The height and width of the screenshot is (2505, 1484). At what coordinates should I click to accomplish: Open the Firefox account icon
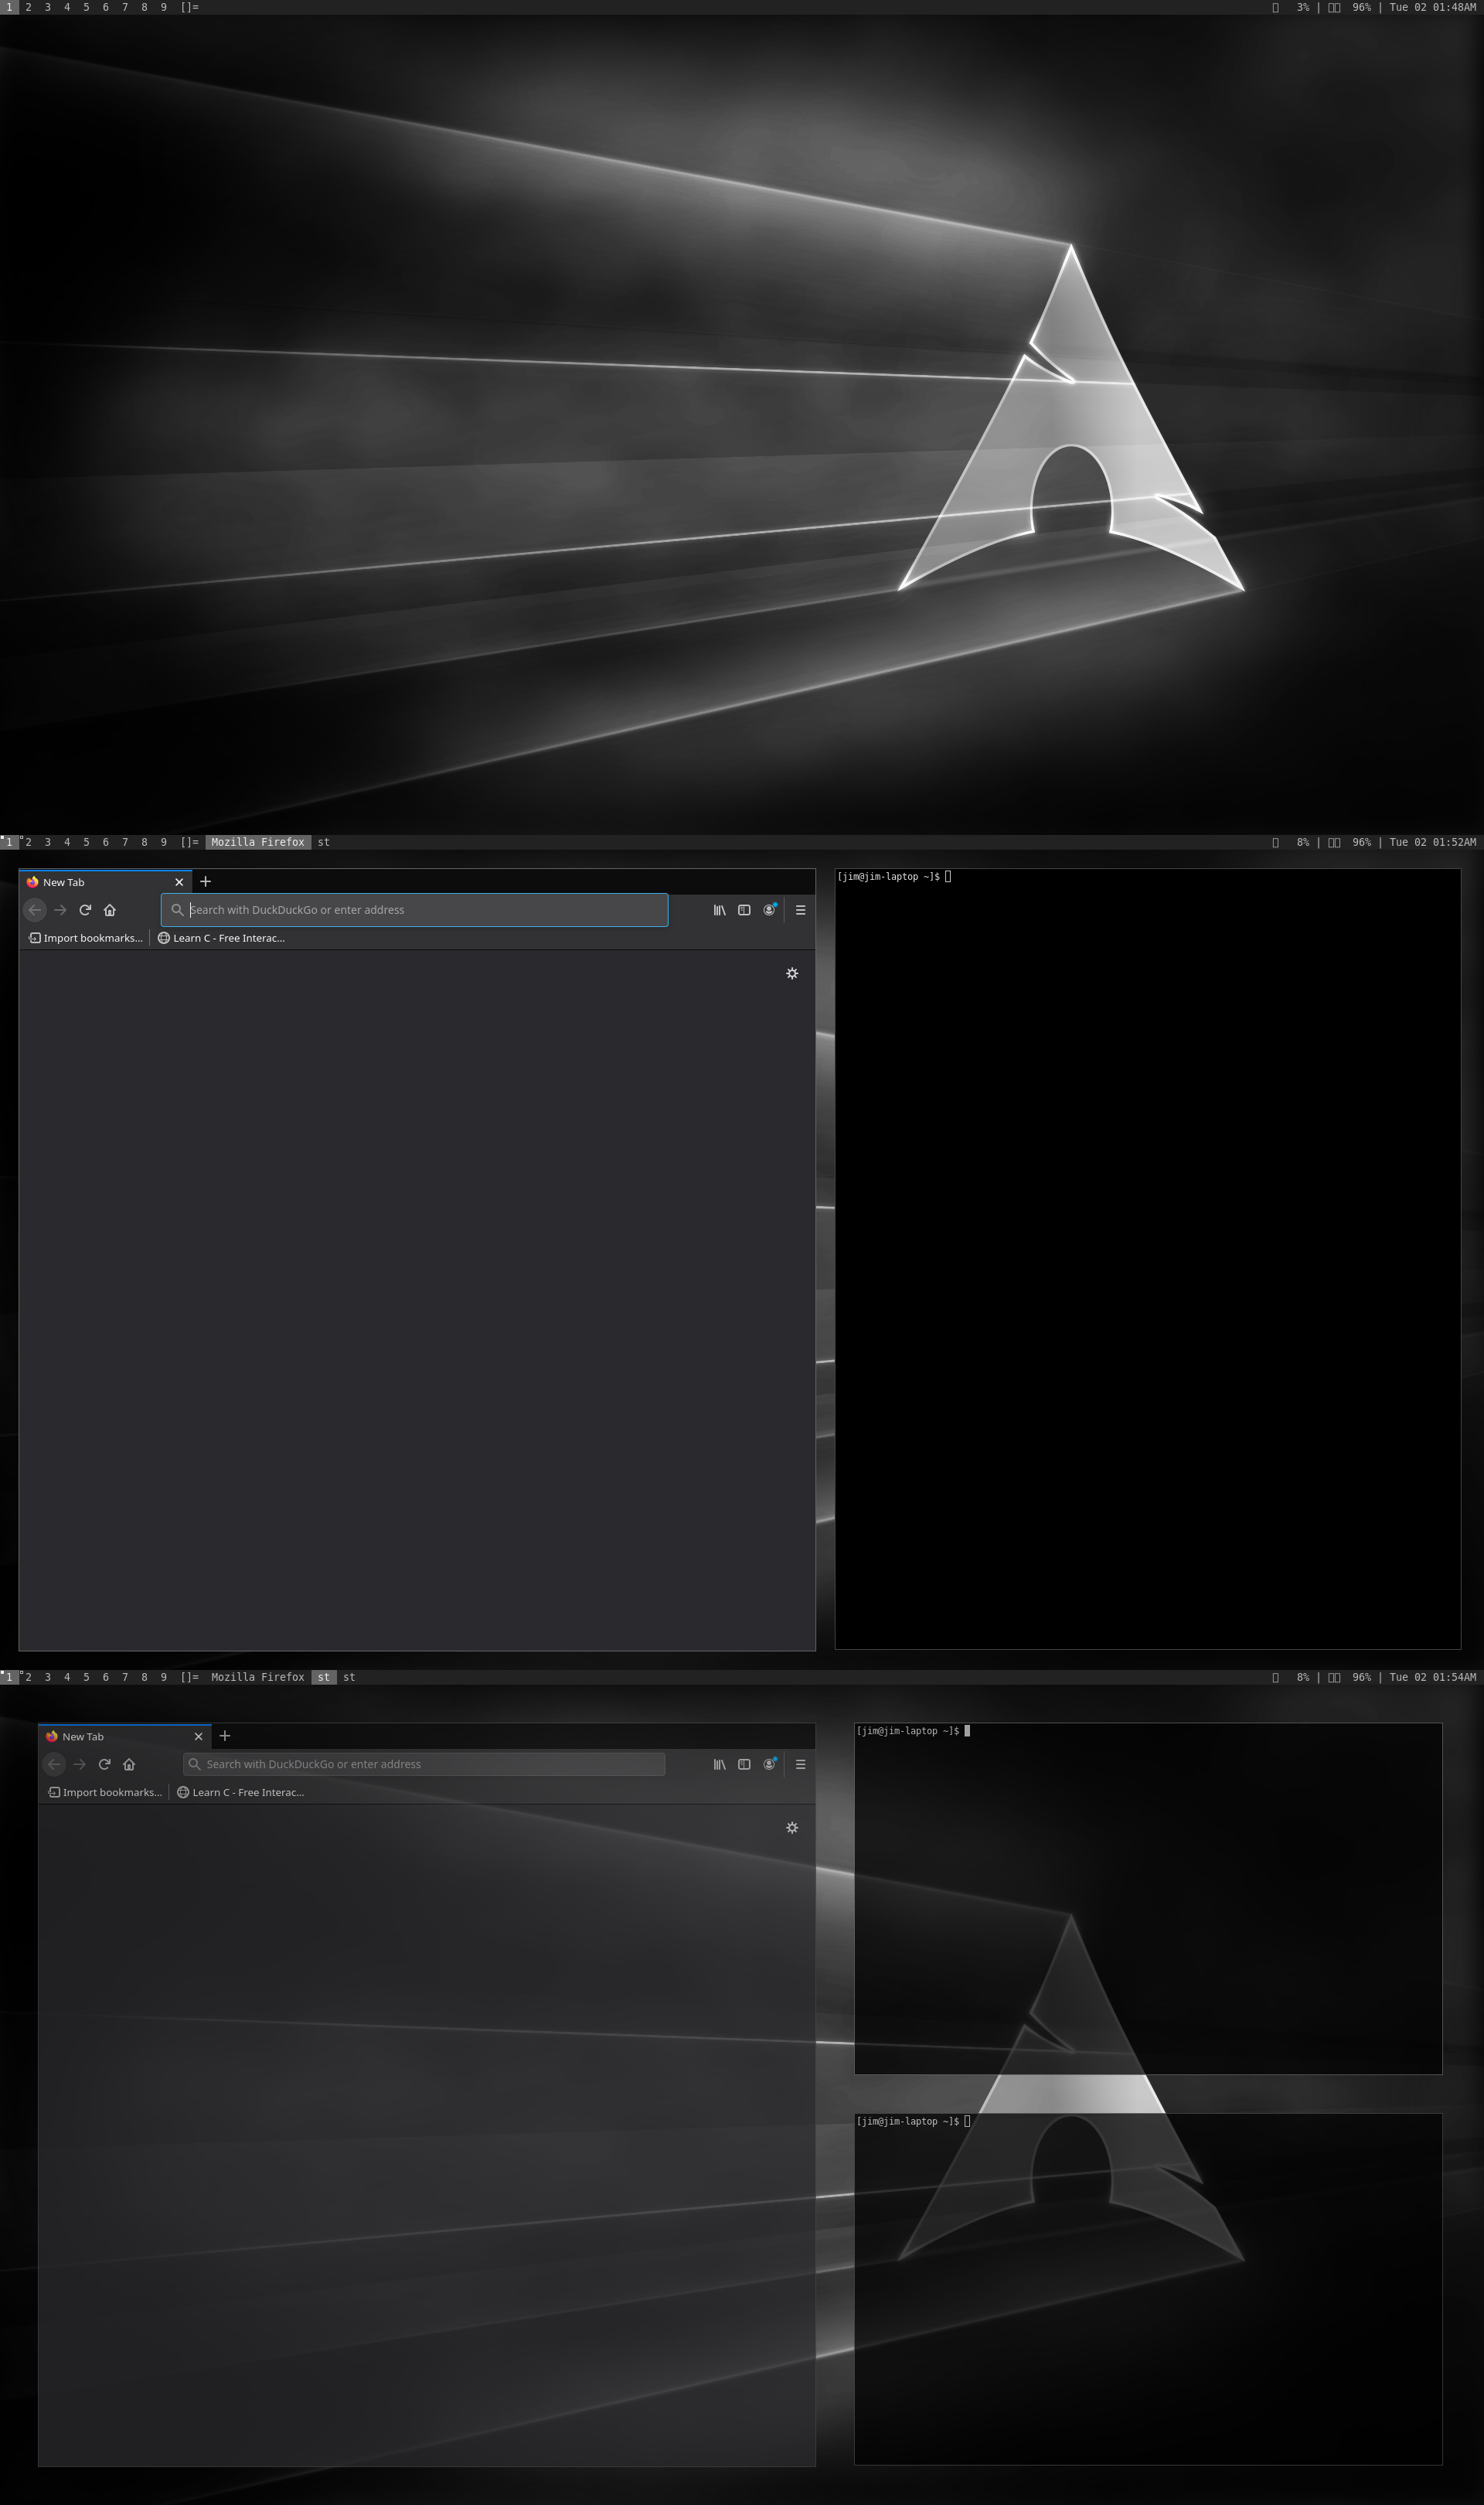pyautogui.click(x=768, y=910)
